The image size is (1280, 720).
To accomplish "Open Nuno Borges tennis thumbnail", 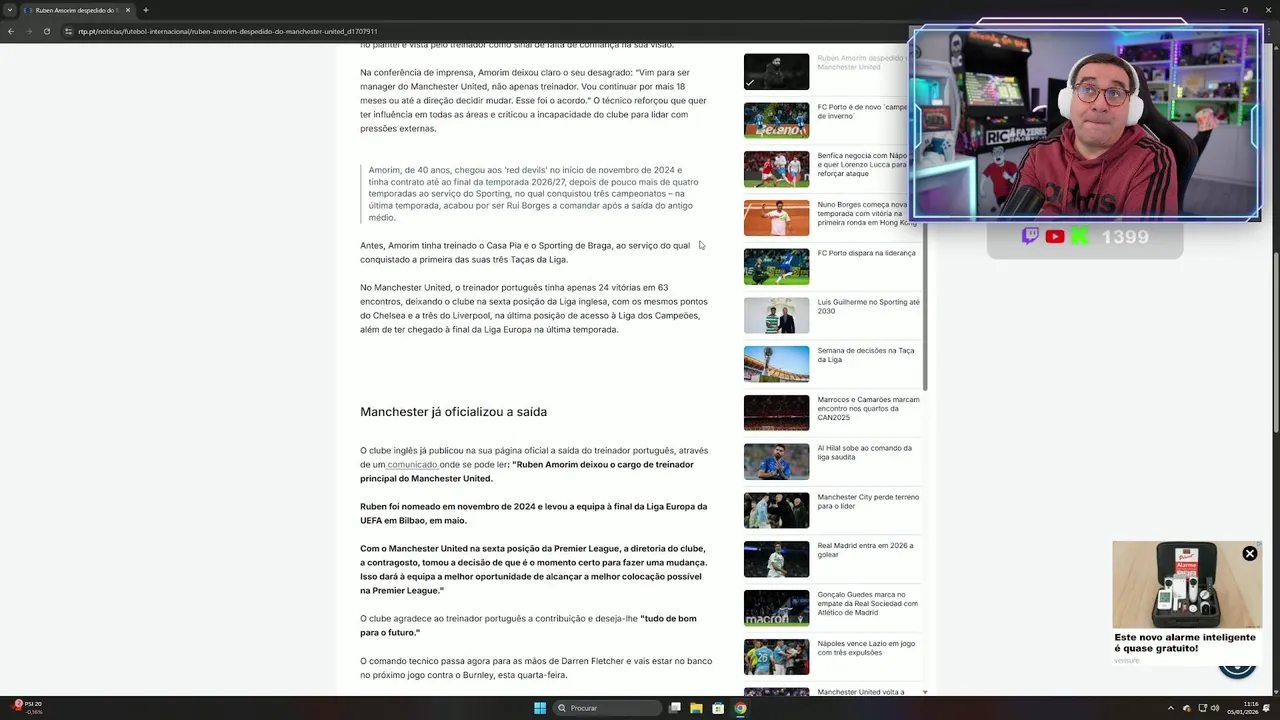I will click(x=776, y=218).
